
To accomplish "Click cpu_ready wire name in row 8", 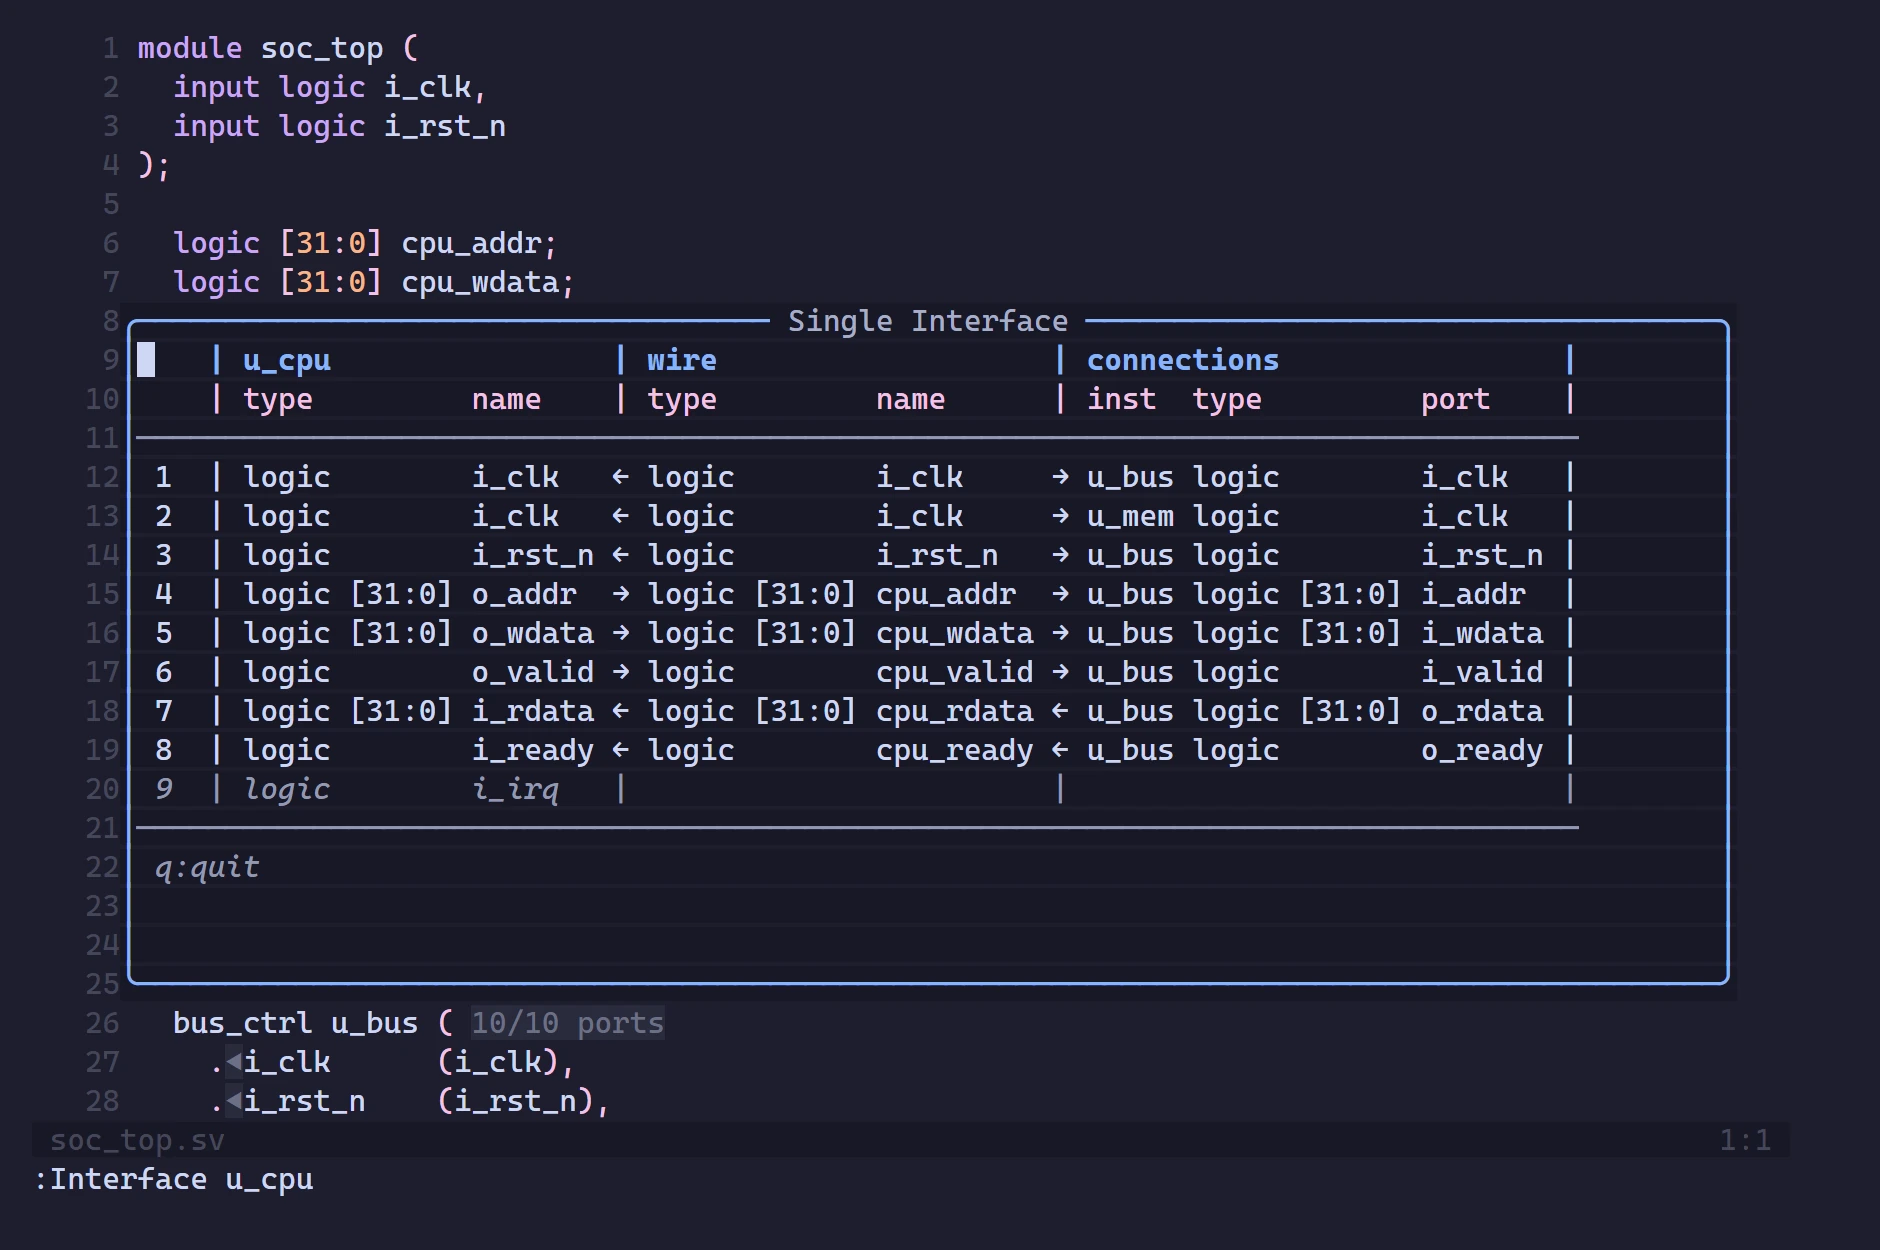I will click(x=955, y=750).
